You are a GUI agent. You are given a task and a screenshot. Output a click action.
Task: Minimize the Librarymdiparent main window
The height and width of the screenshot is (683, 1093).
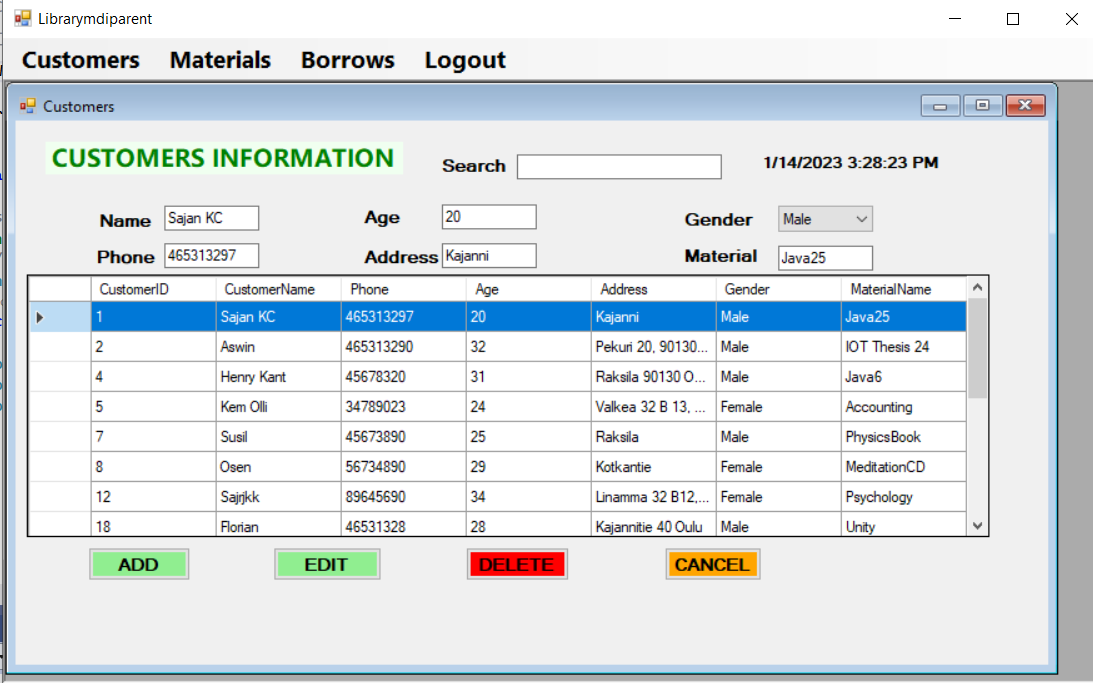(955, 19)
